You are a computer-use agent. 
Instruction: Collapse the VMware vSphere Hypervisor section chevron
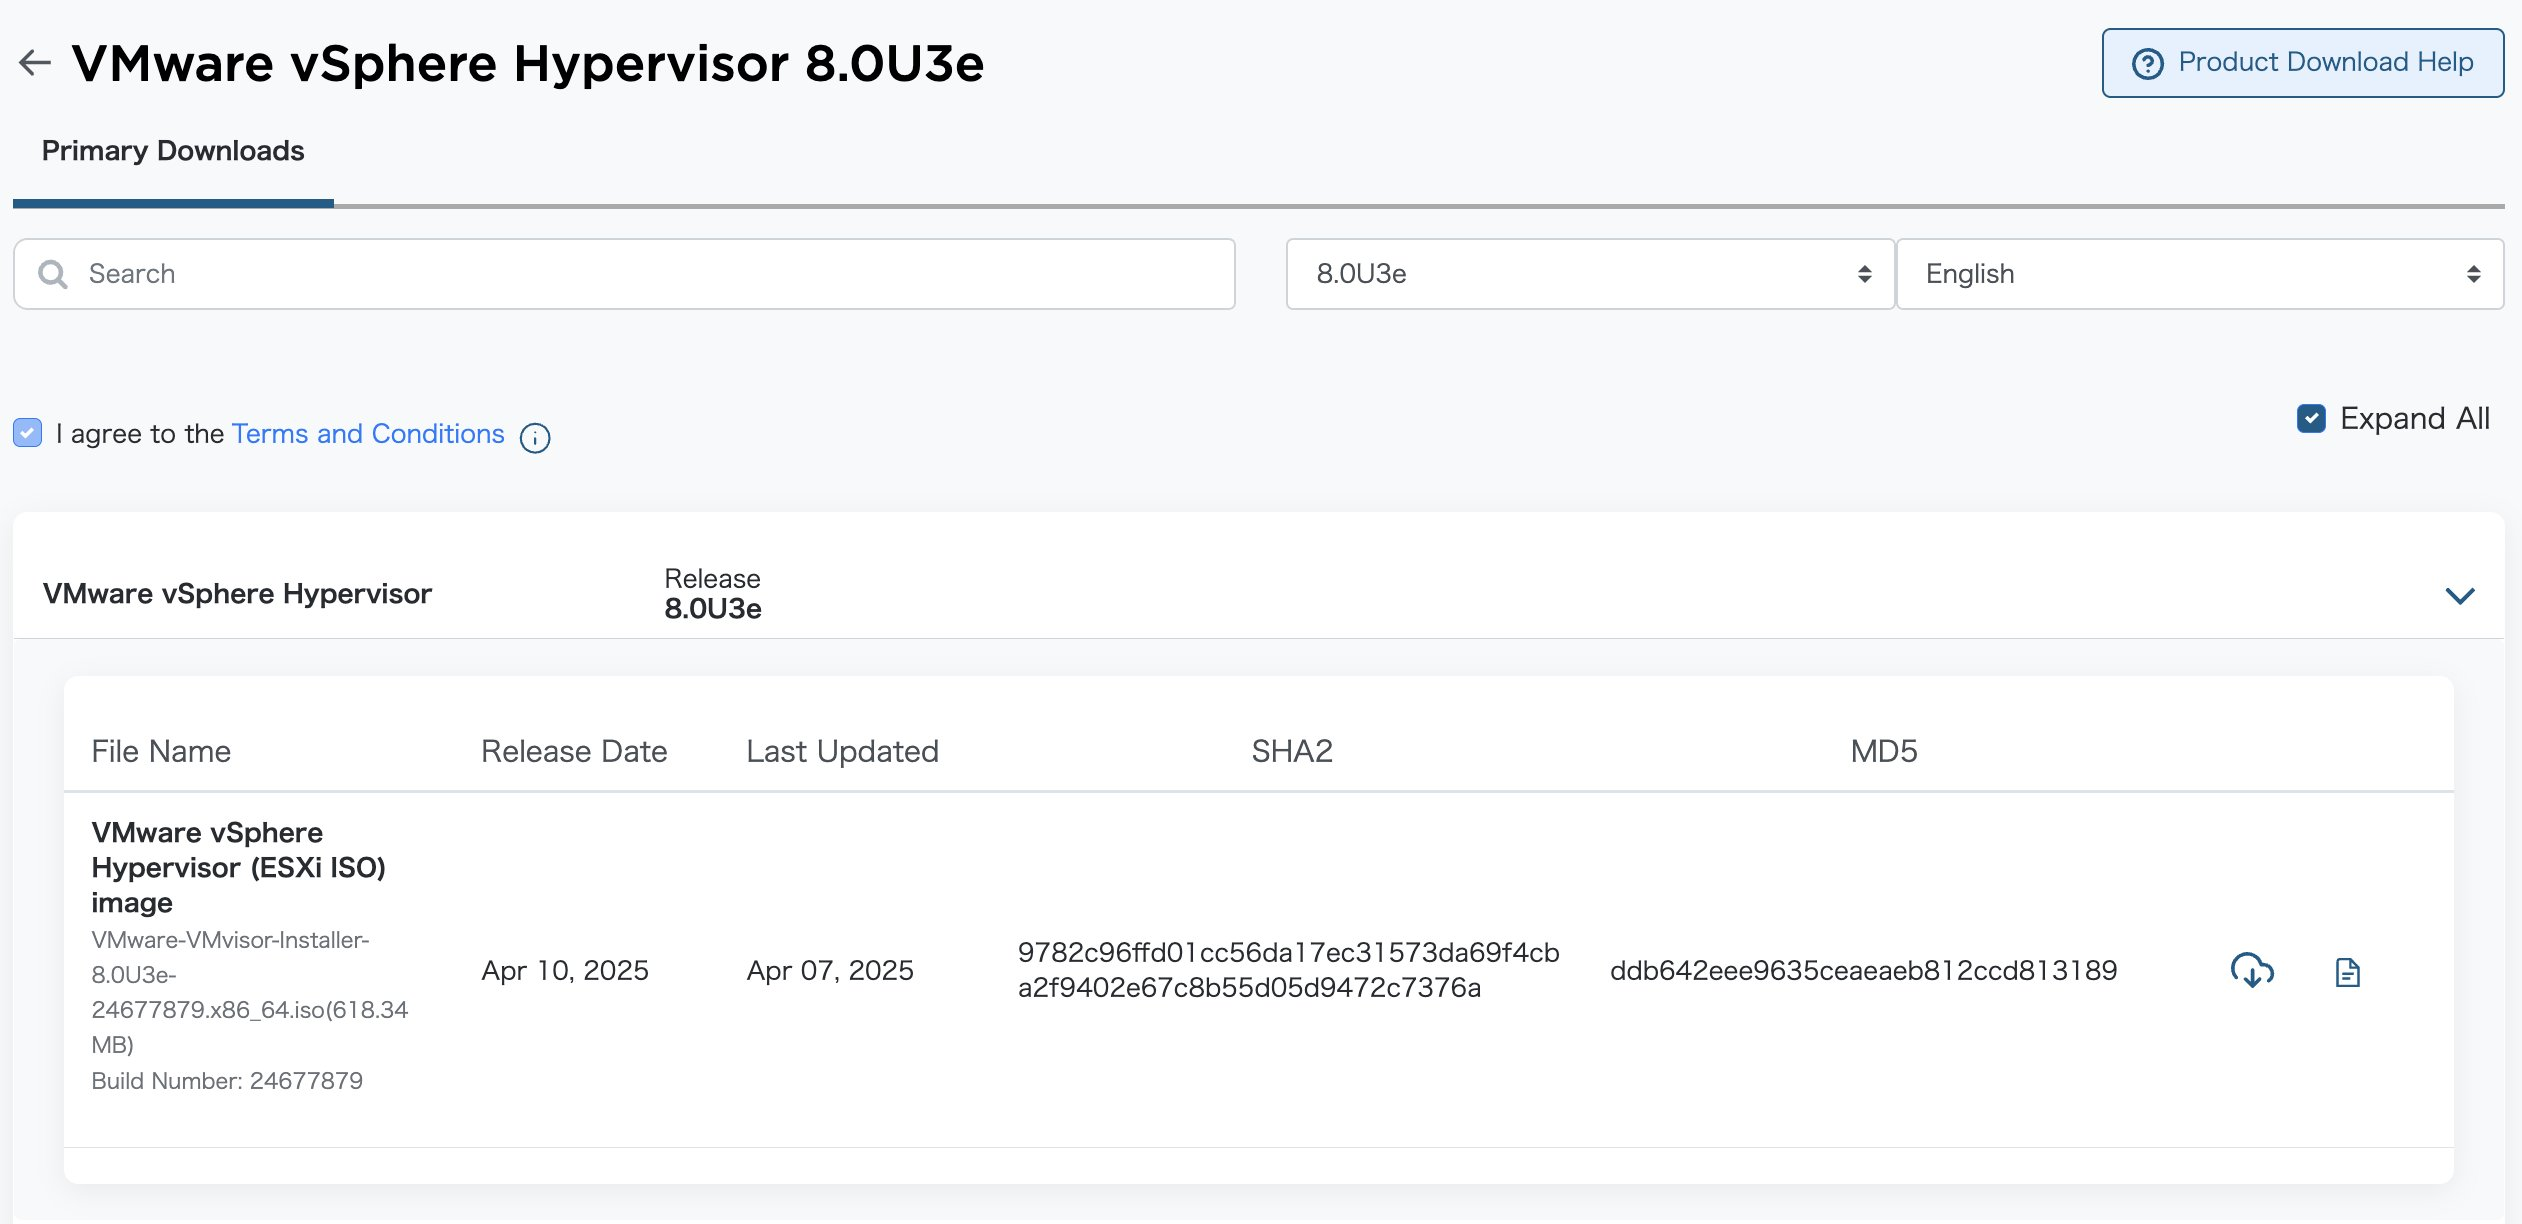[2459, 596]
